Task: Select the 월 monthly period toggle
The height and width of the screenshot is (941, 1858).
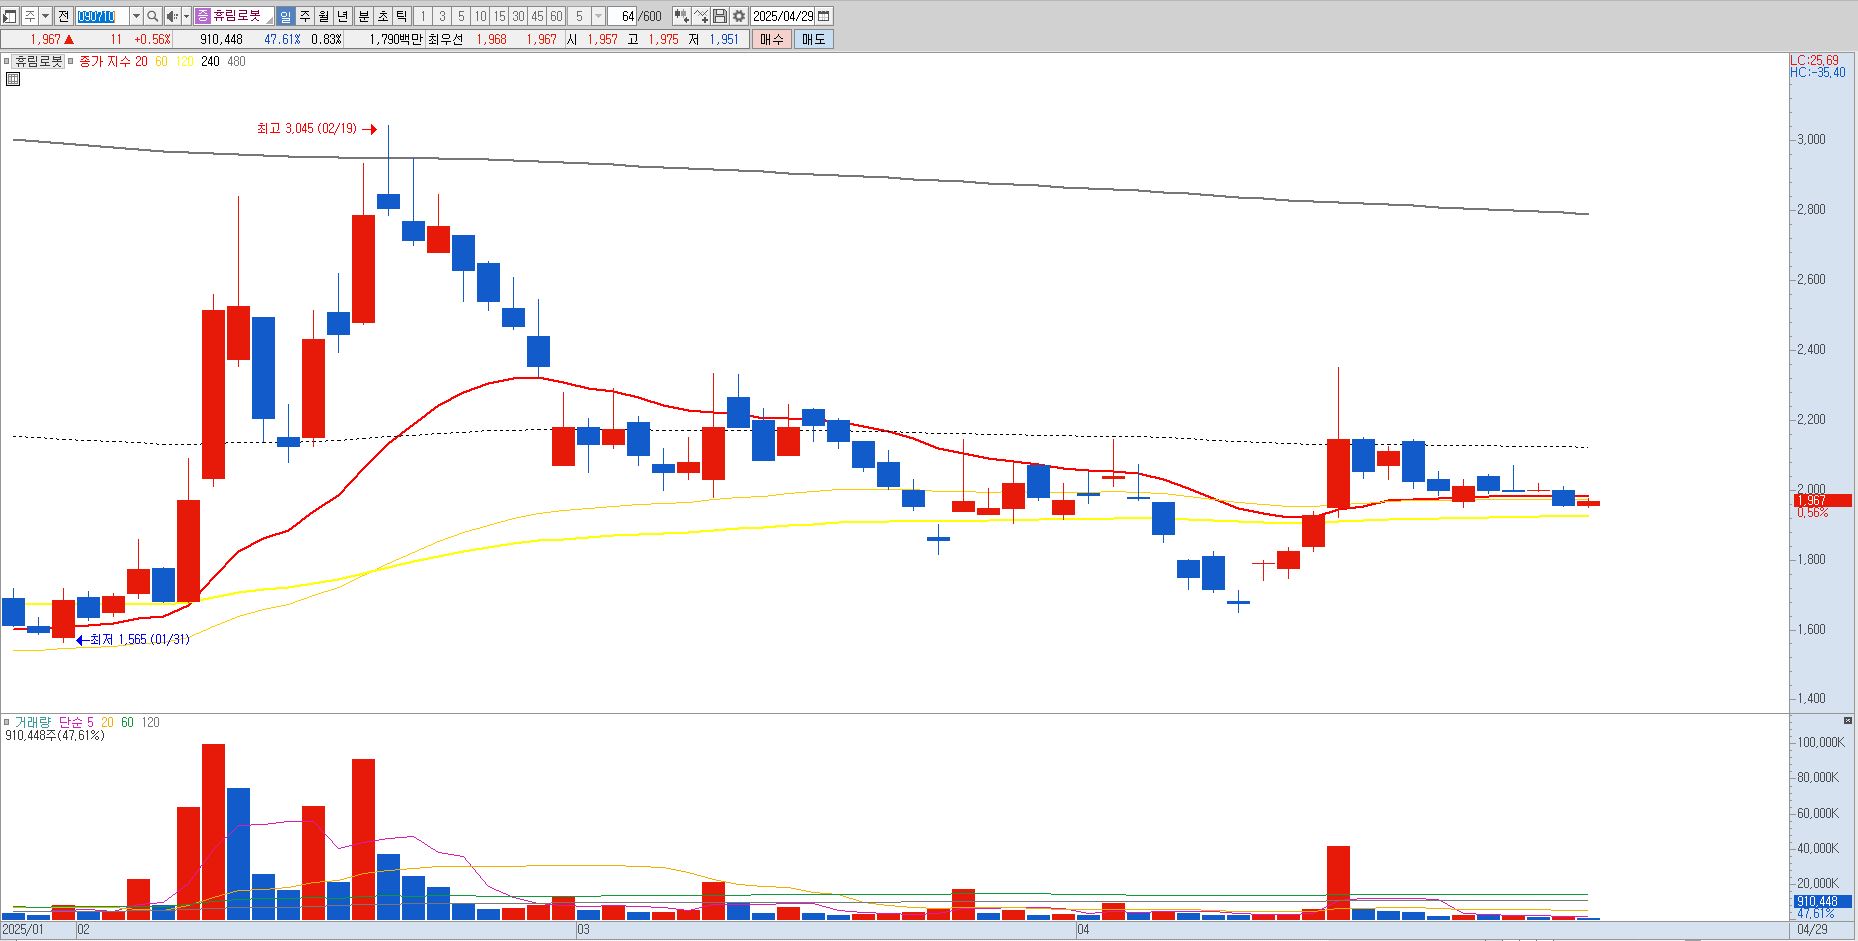Action: 323,16
